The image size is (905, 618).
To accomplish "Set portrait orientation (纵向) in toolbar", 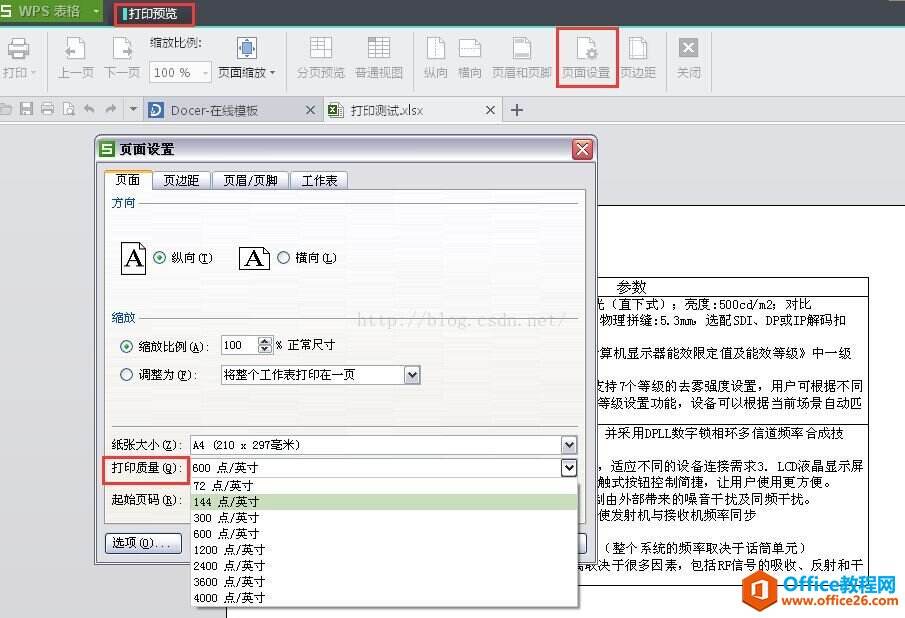I will pos(435,58).
